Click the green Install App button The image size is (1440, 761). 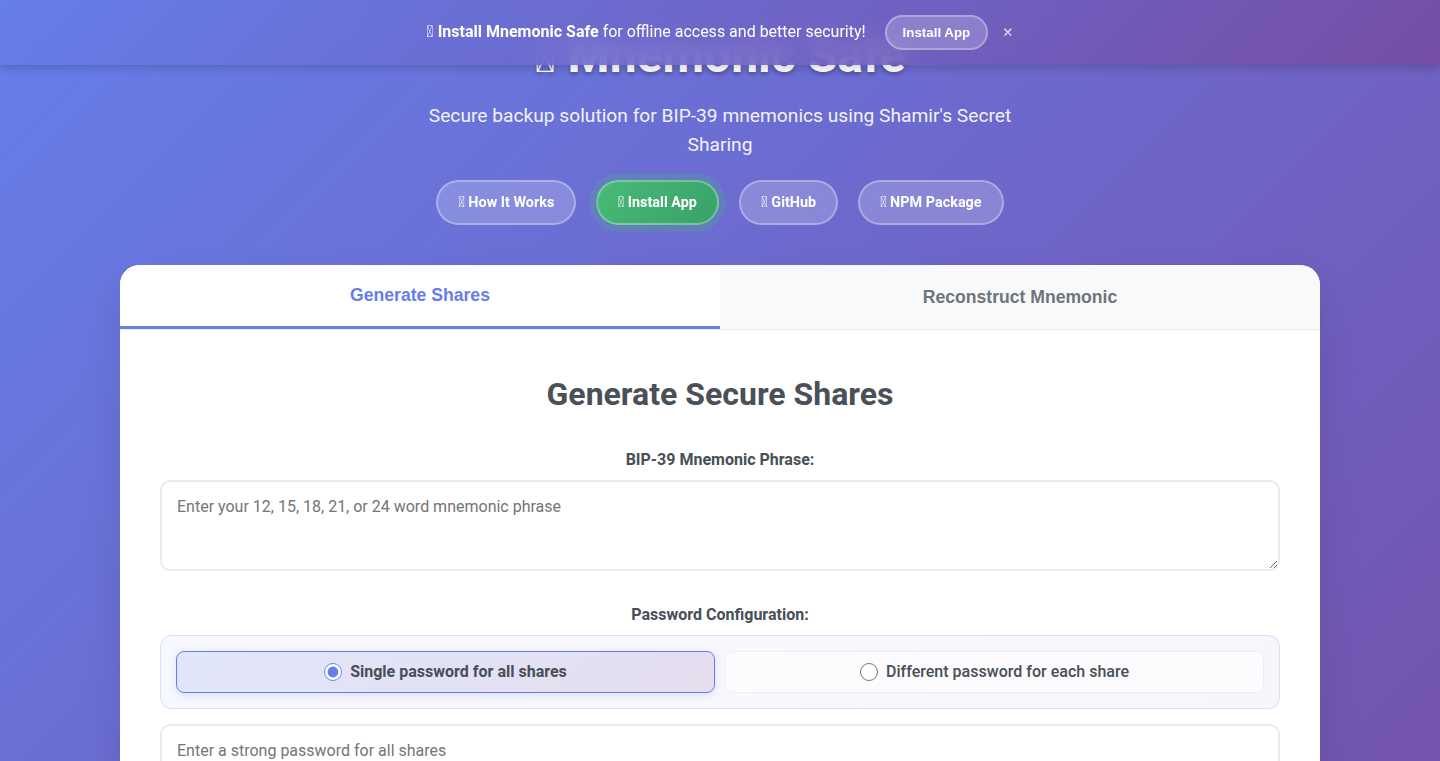coord(658,202)
